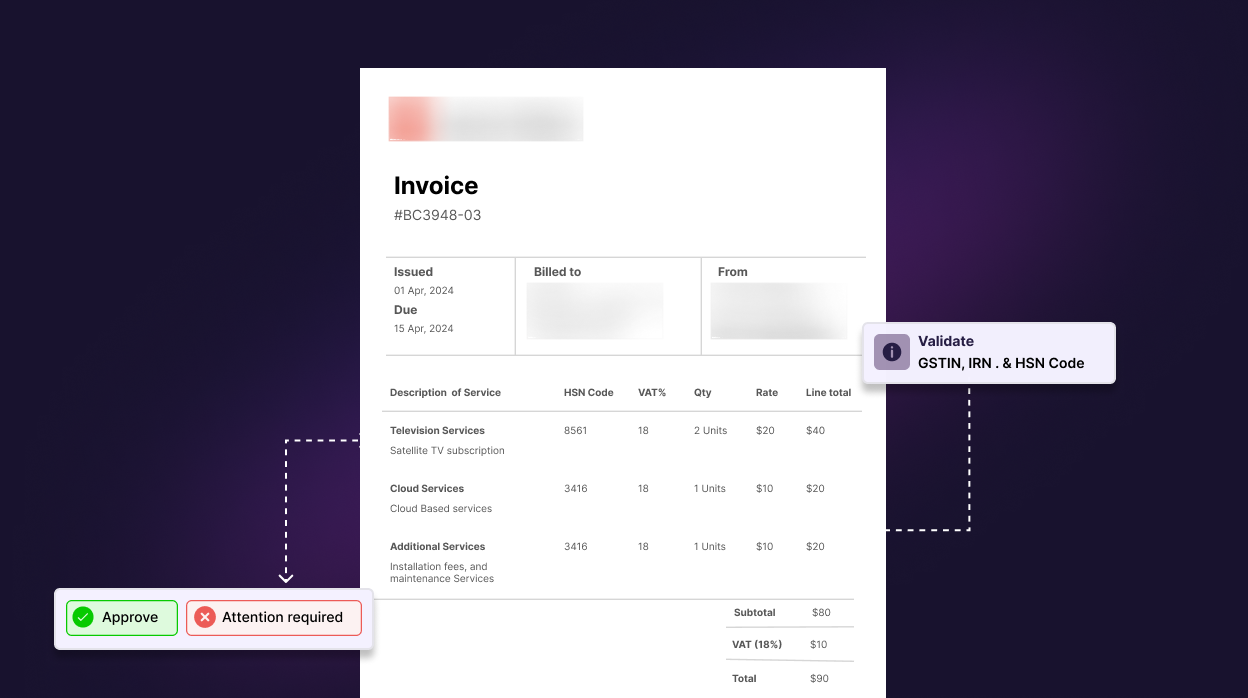Click the green checkmark approval icon
Viewport: 1248px width, 698px height.
pyautogui.click(x=84, y=617)
